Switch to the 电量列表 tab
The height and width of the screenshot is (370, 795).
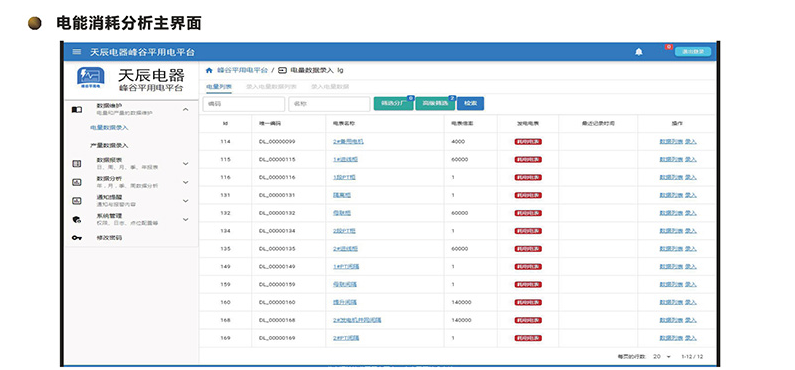pos(219,87)
